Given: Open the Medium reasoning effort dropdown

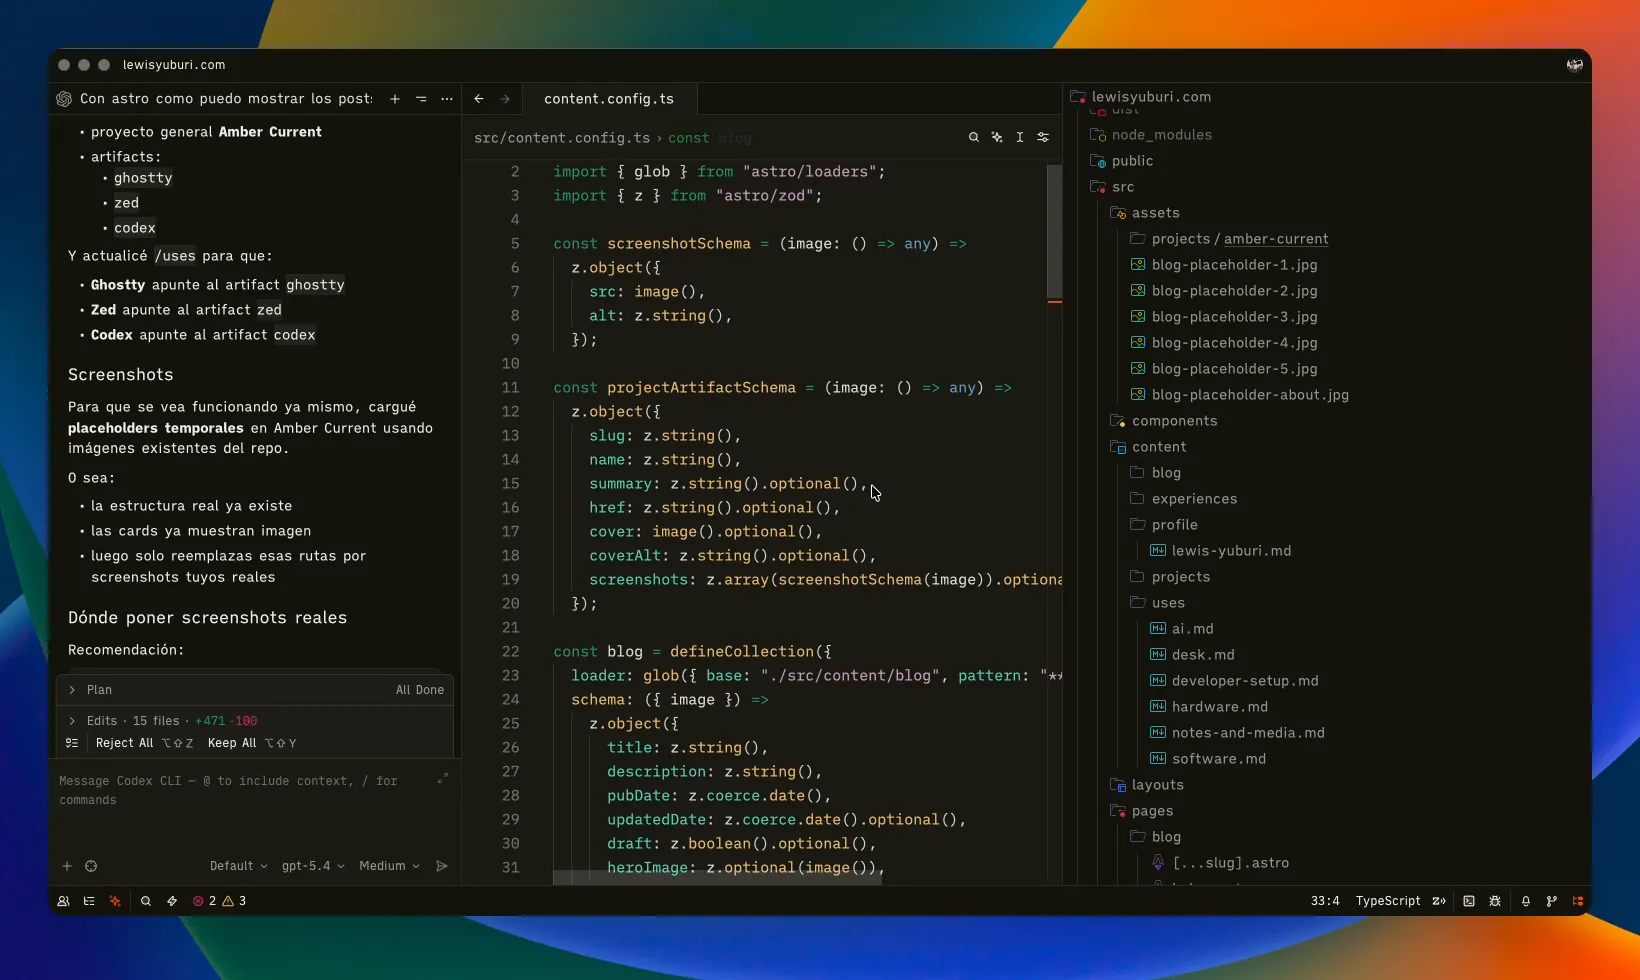Looking at the screenshot, I should (x=389, y=866).
